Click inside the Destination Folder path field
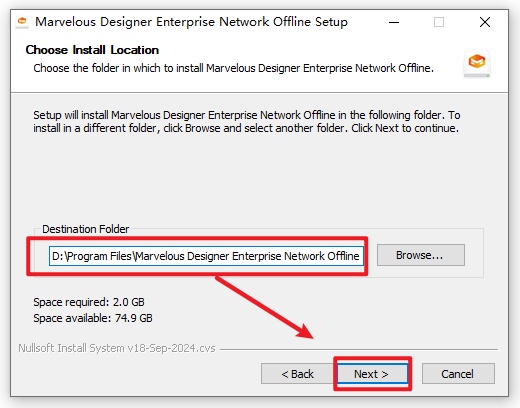The width and height of the screenshot is (520, 408). pyautogui.click(x=206, y=256)
